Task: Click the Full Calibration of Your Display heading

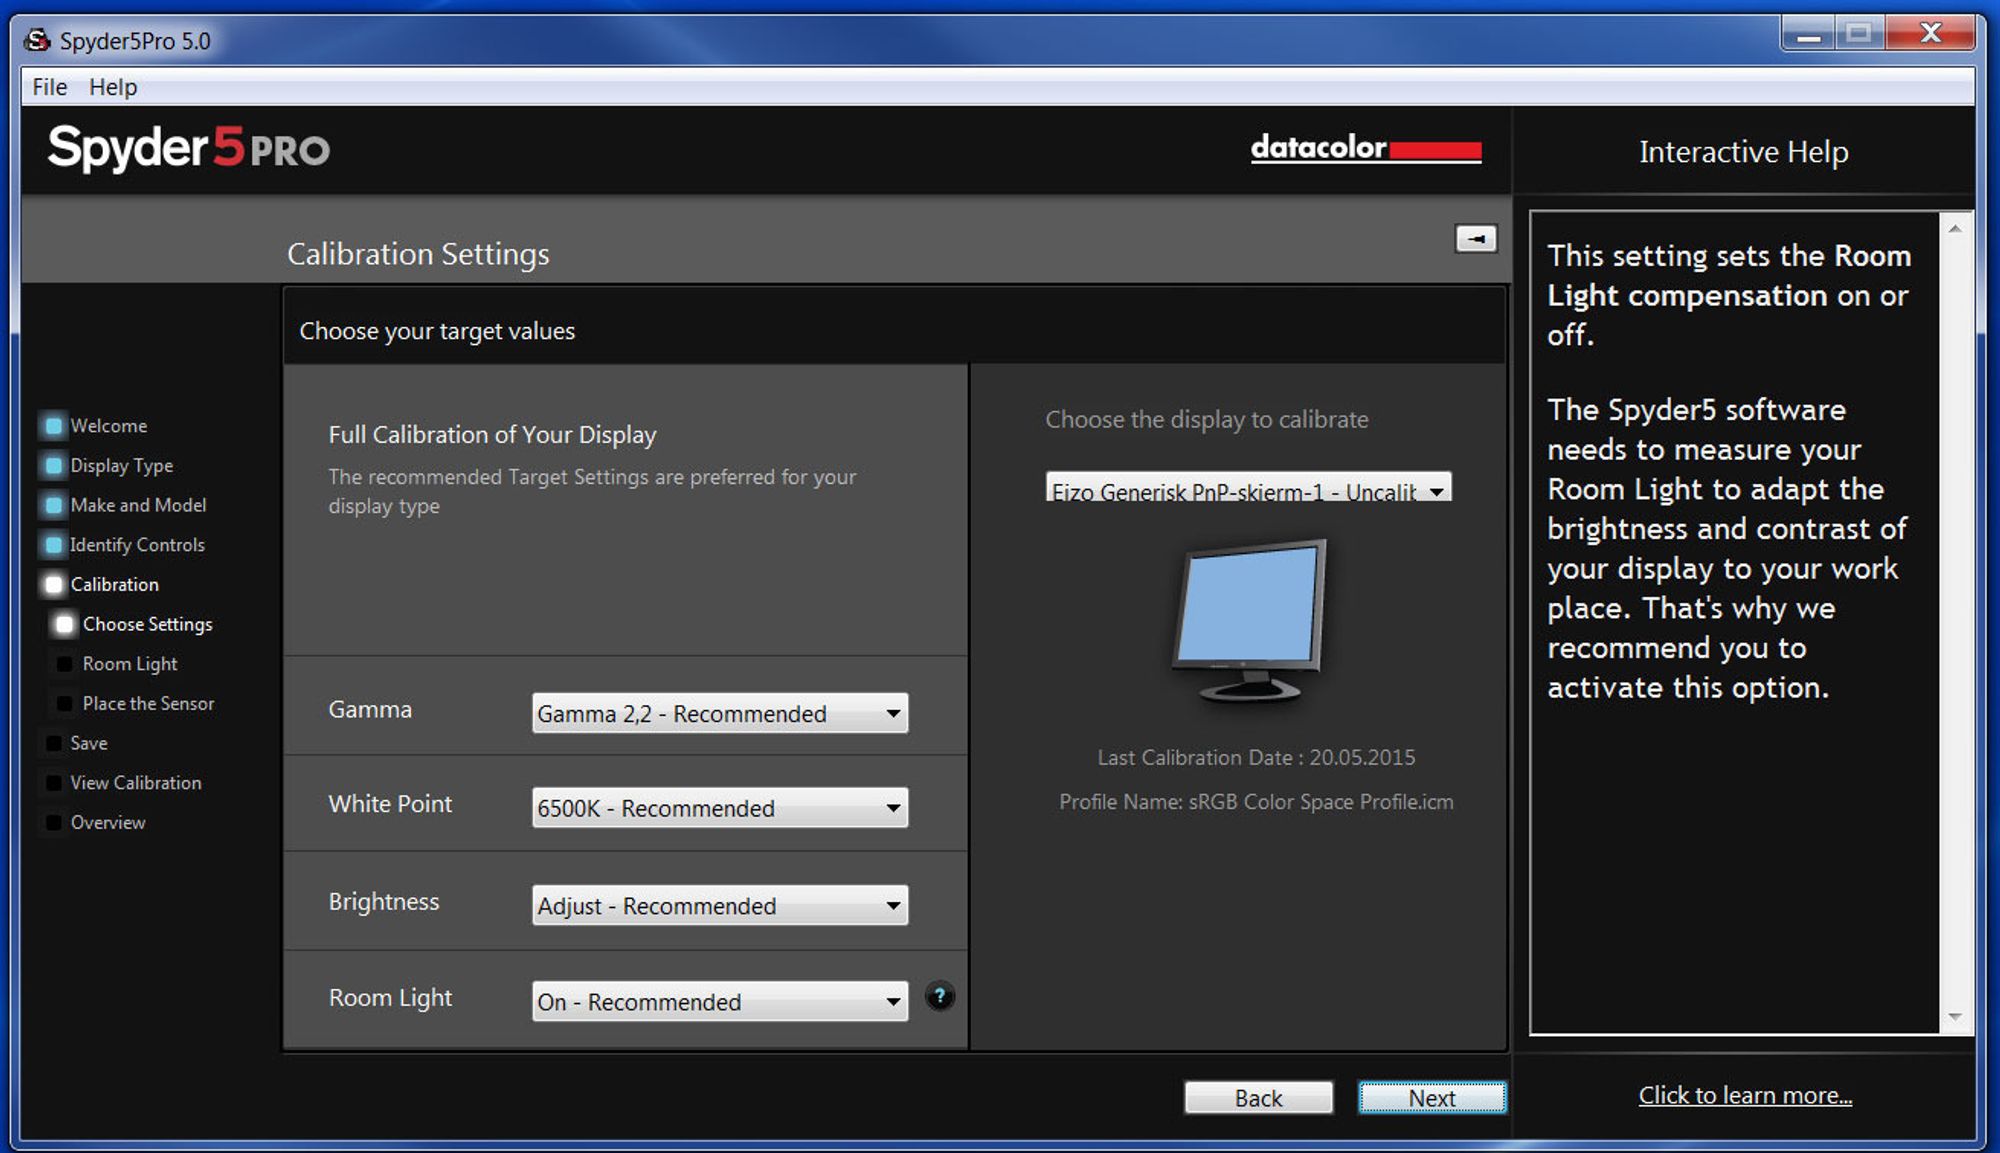Action: click(x=492, y=435)
